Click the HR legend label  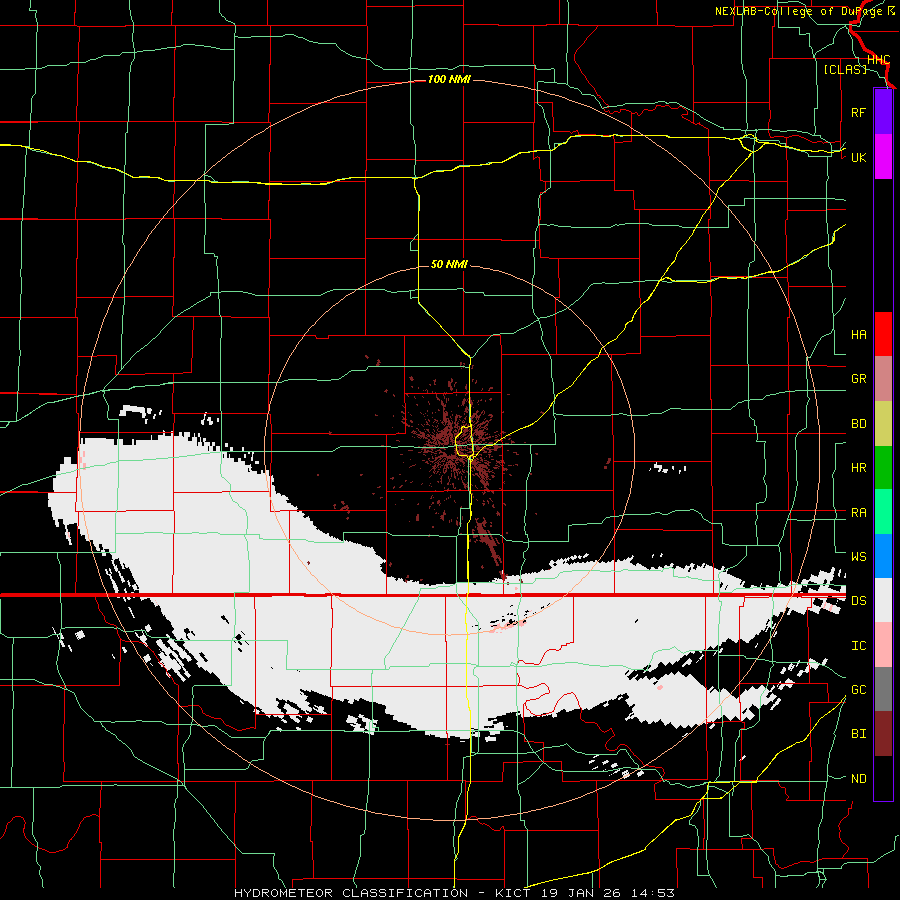click(858, 468)
